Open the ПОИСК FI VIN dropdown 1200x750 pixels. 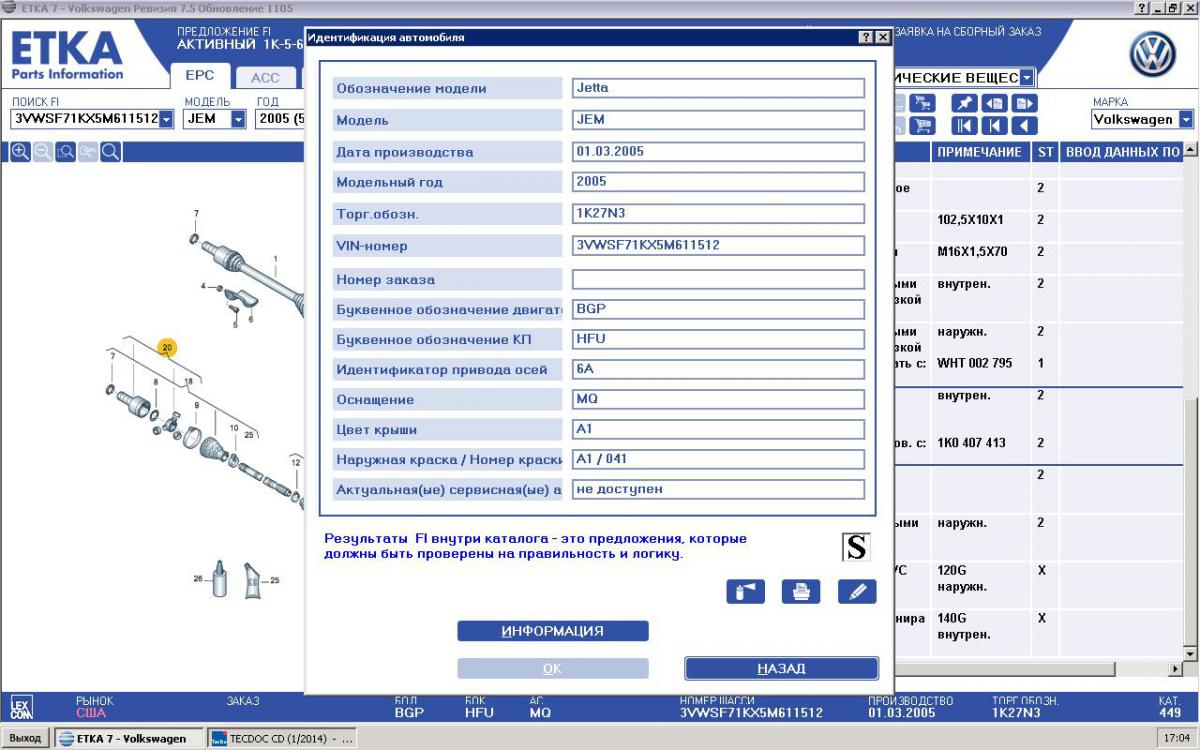click(x=166, y=119)
